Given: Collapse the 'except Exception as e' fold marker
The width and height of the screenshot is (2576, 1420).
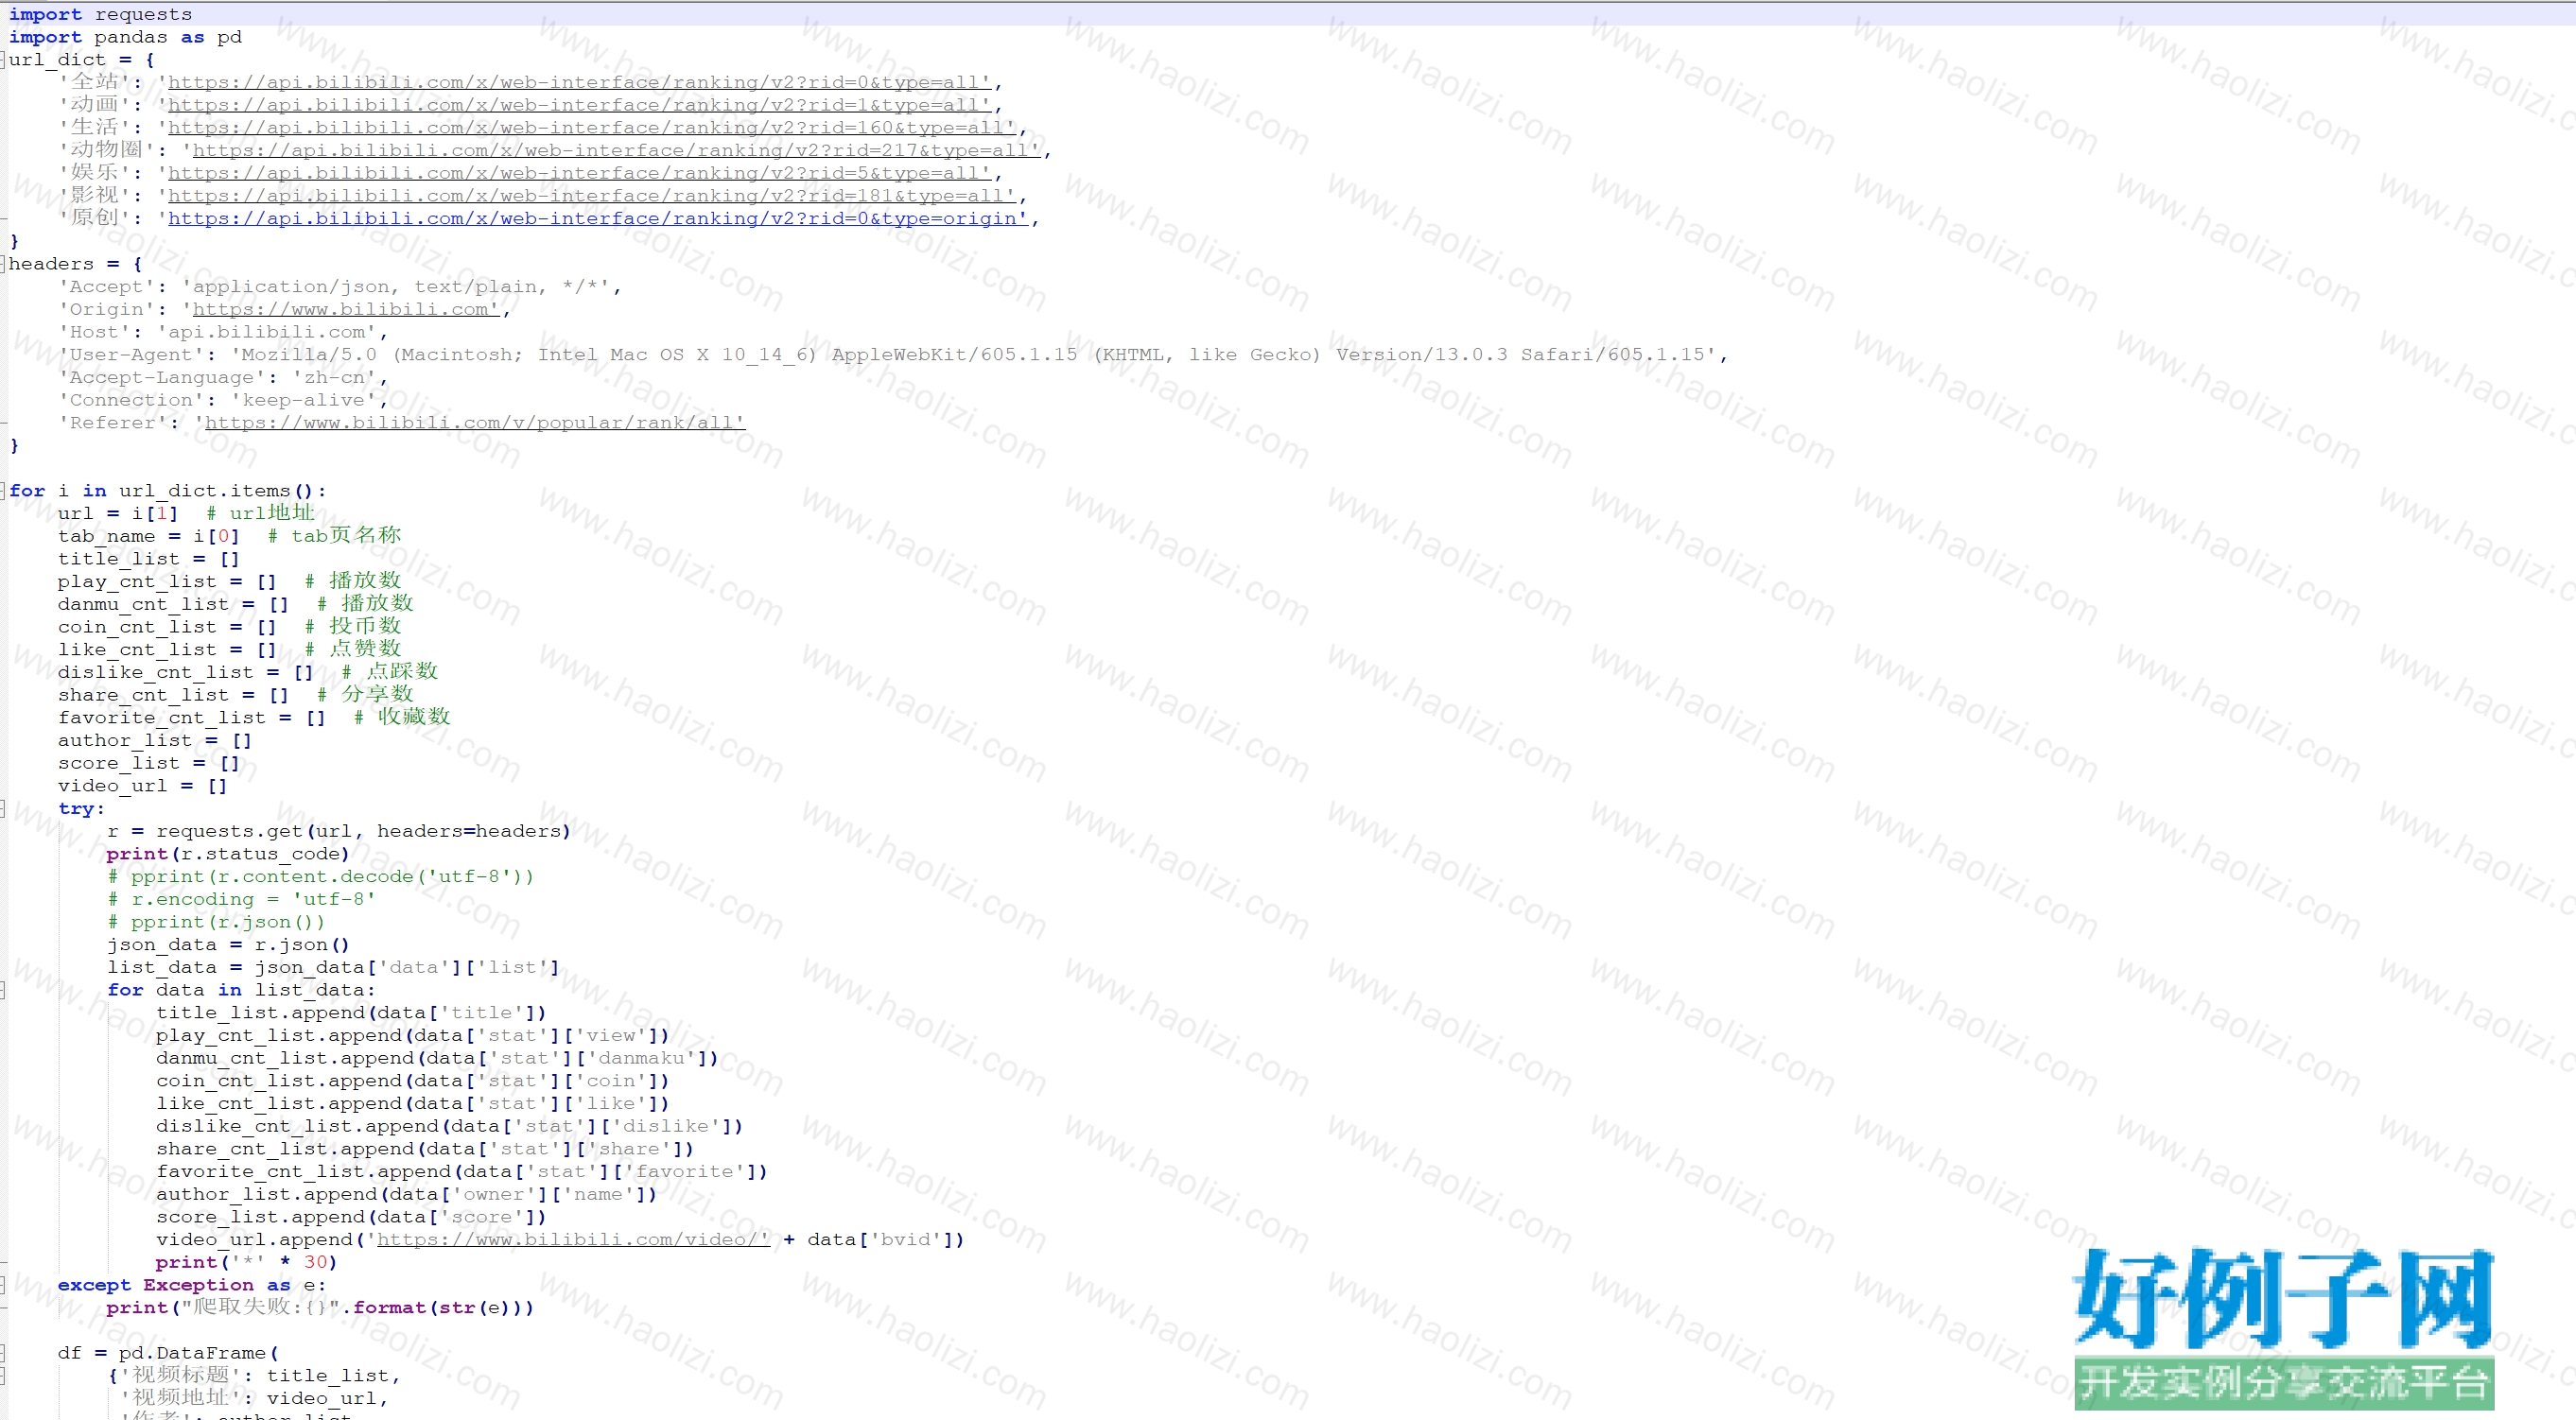Looking at the screenshot, I should pos(3,1285).
